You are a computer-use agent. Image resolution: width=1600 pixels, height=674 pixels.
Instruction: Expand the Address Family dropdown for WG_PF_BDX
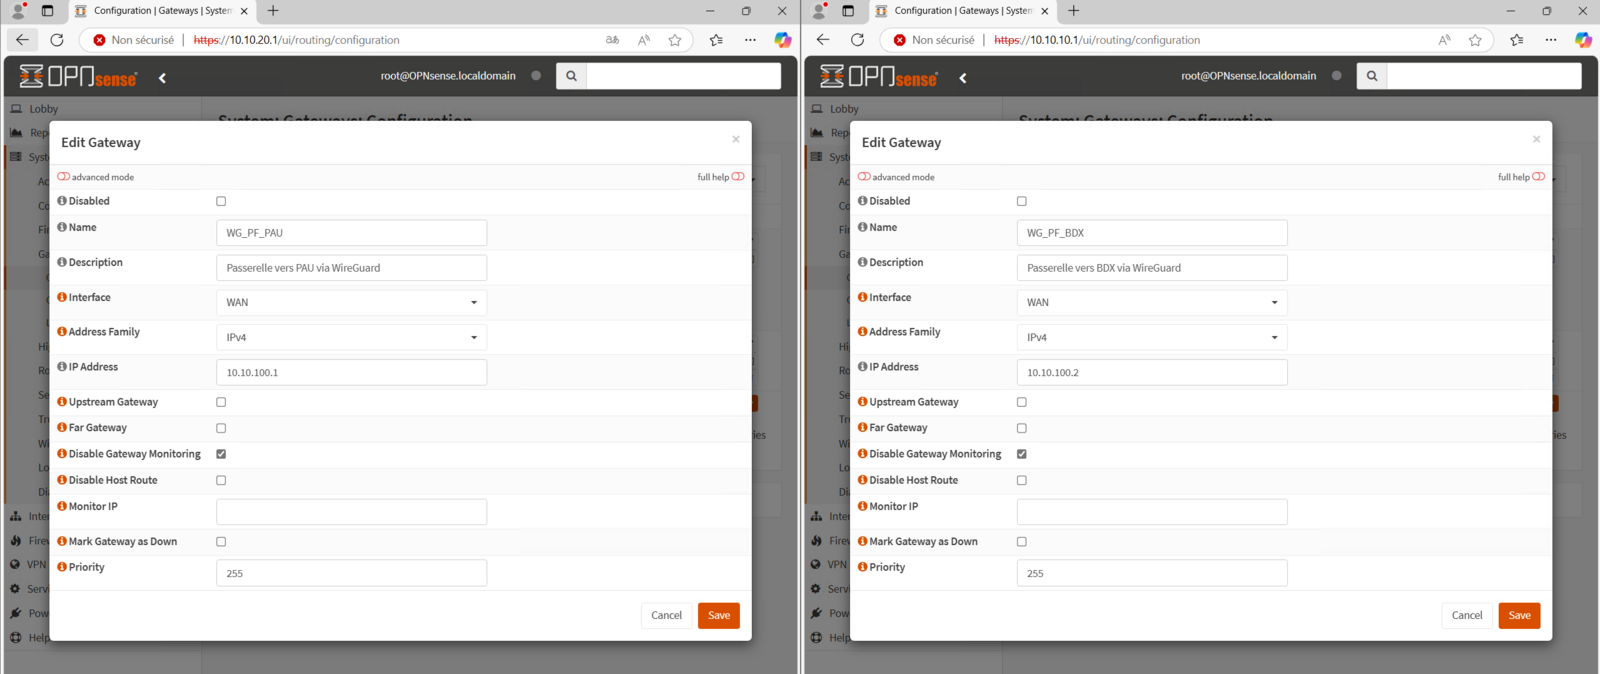(x=1151, y=337)
